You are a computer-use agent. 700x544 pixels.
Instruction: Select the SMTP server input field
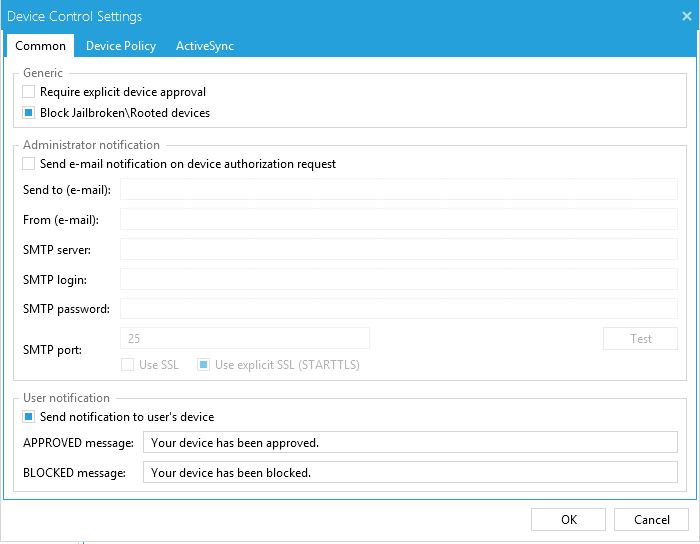pyautogui.click(x=399, y=249)
